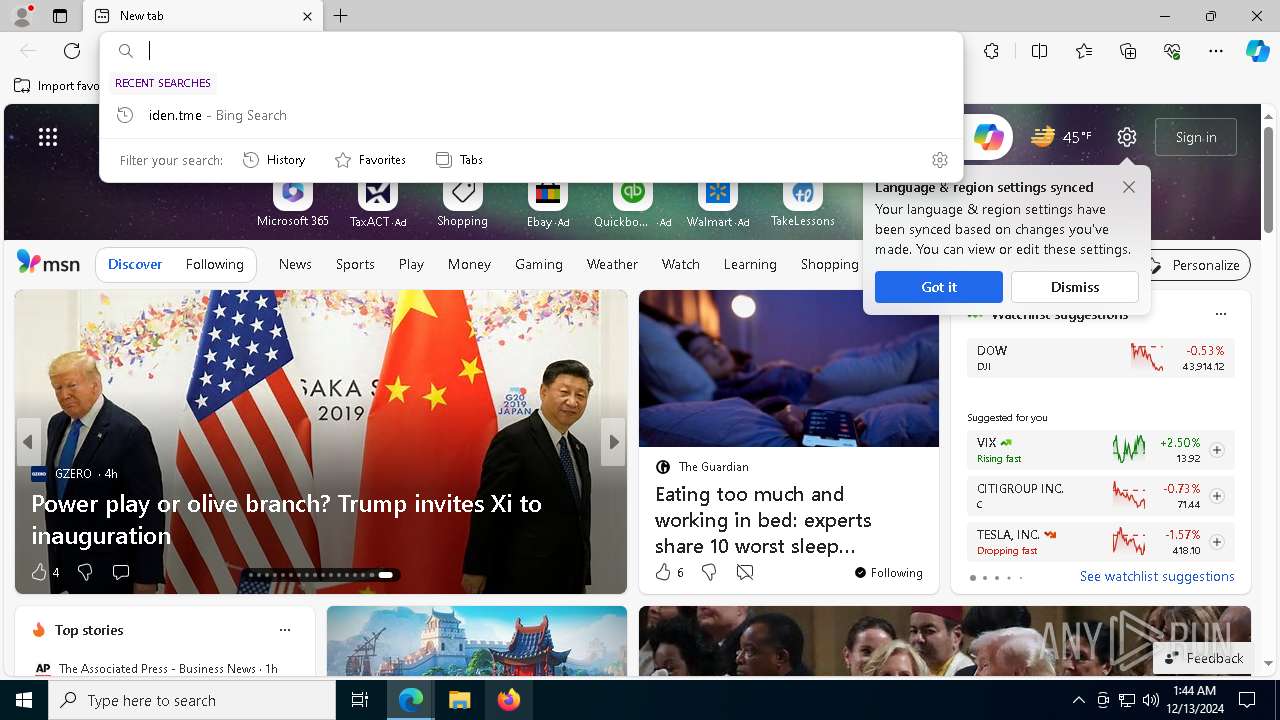Filter search by Tabs
Screen dimensions: 1280x720
click(x=459, y=160)
